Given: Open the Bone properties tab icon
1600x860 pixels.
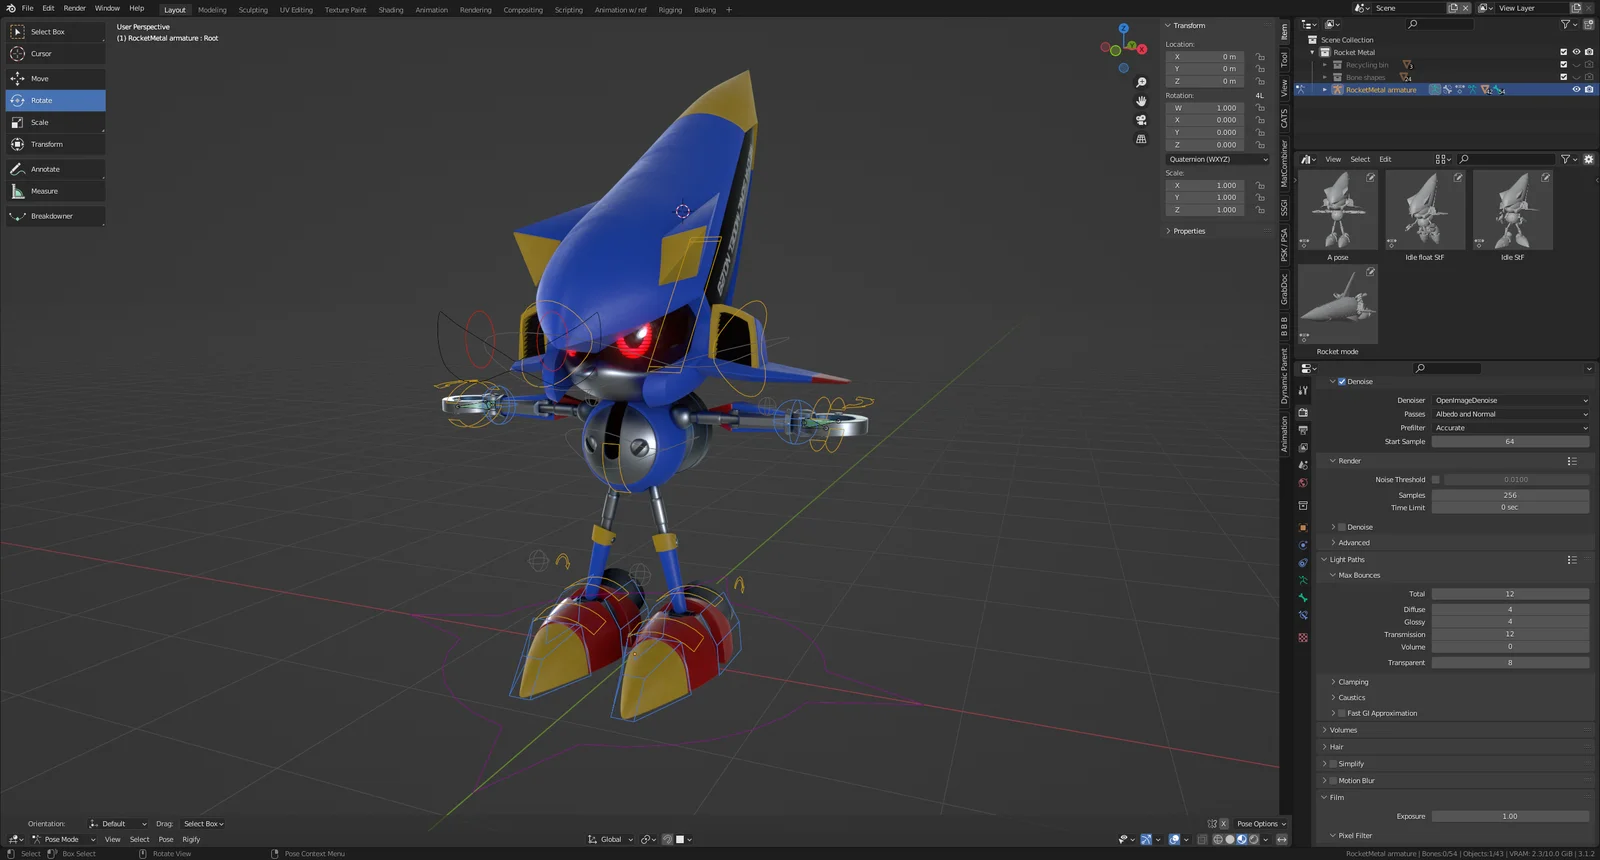Looking at the screenshot, I should click(1303, 598).
